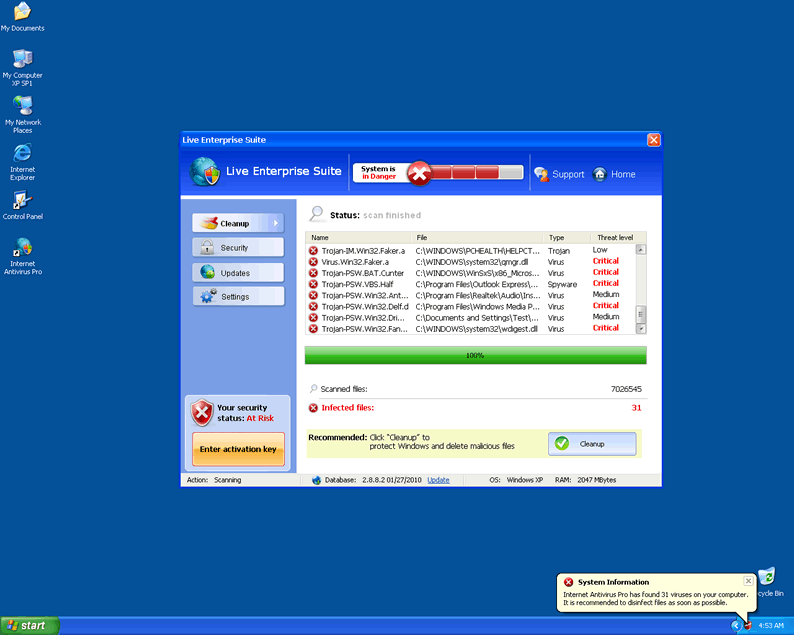The height and width of the screenshot is (635, 794).
Task: Open the Recycle Bin icon
Action: click(x=767, y=577)
